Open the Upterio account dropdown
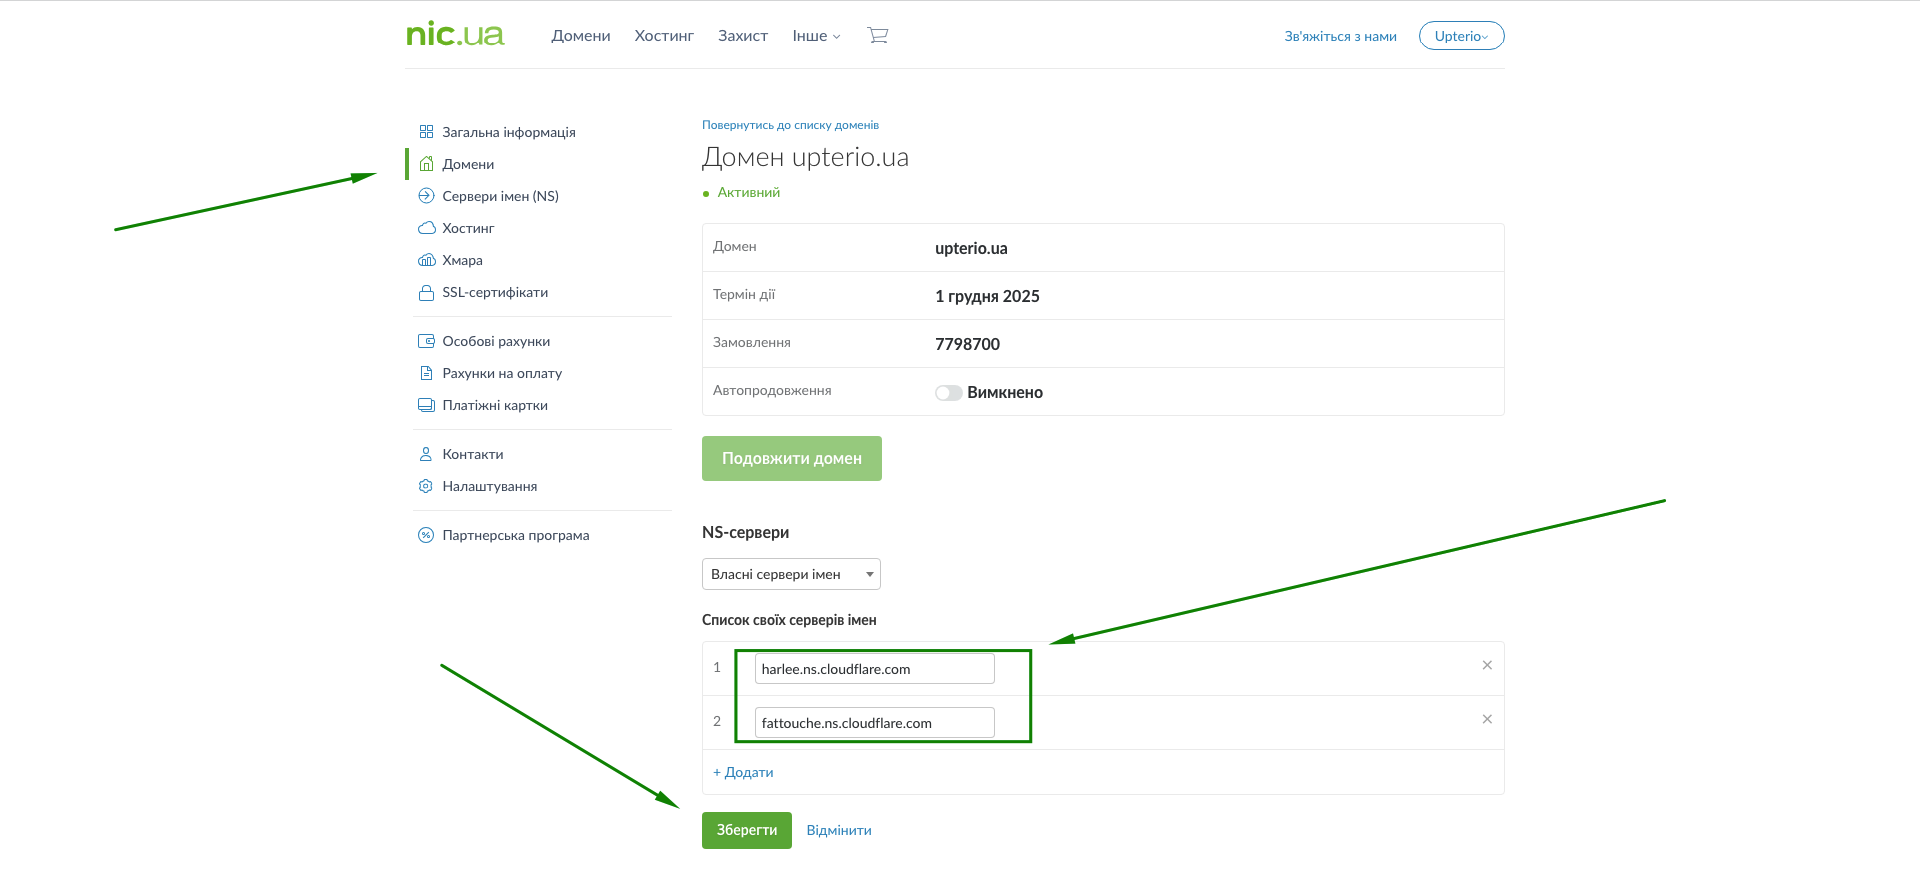The image size is (1920, 877). [1461, 36]
